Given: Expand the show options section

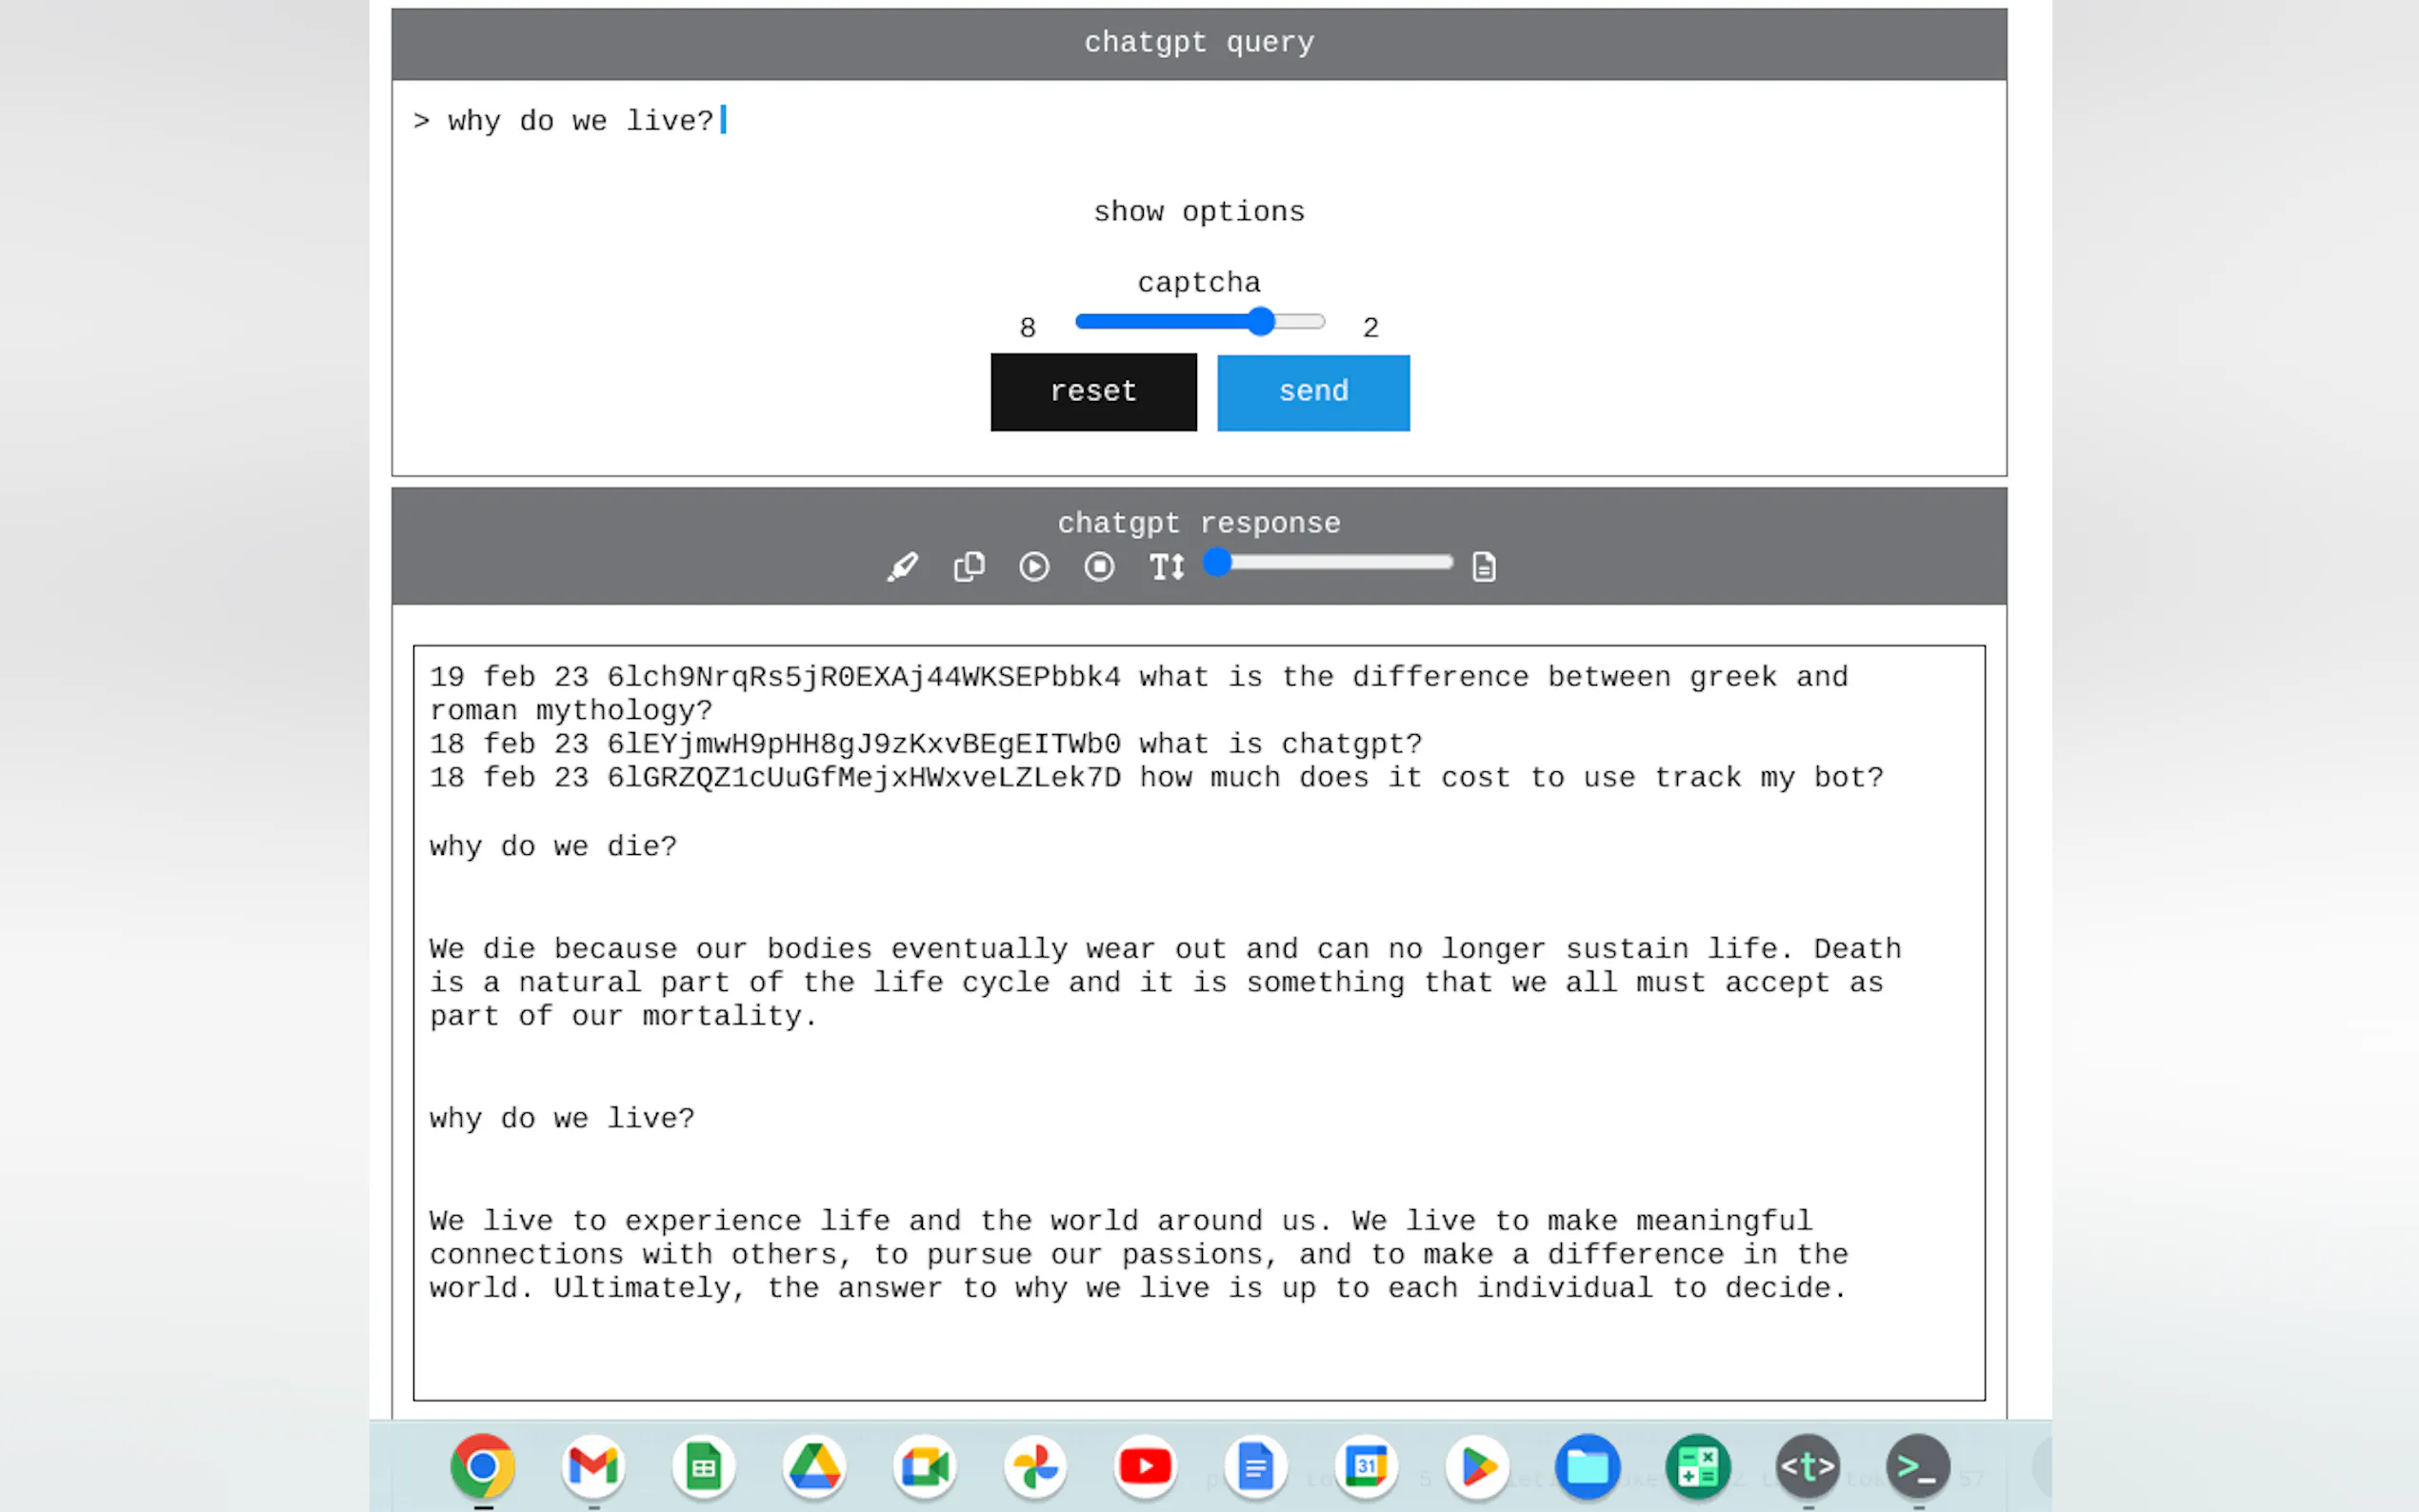Looking at the screenshot, I should pyautogui.click(x=1198, y=212).
